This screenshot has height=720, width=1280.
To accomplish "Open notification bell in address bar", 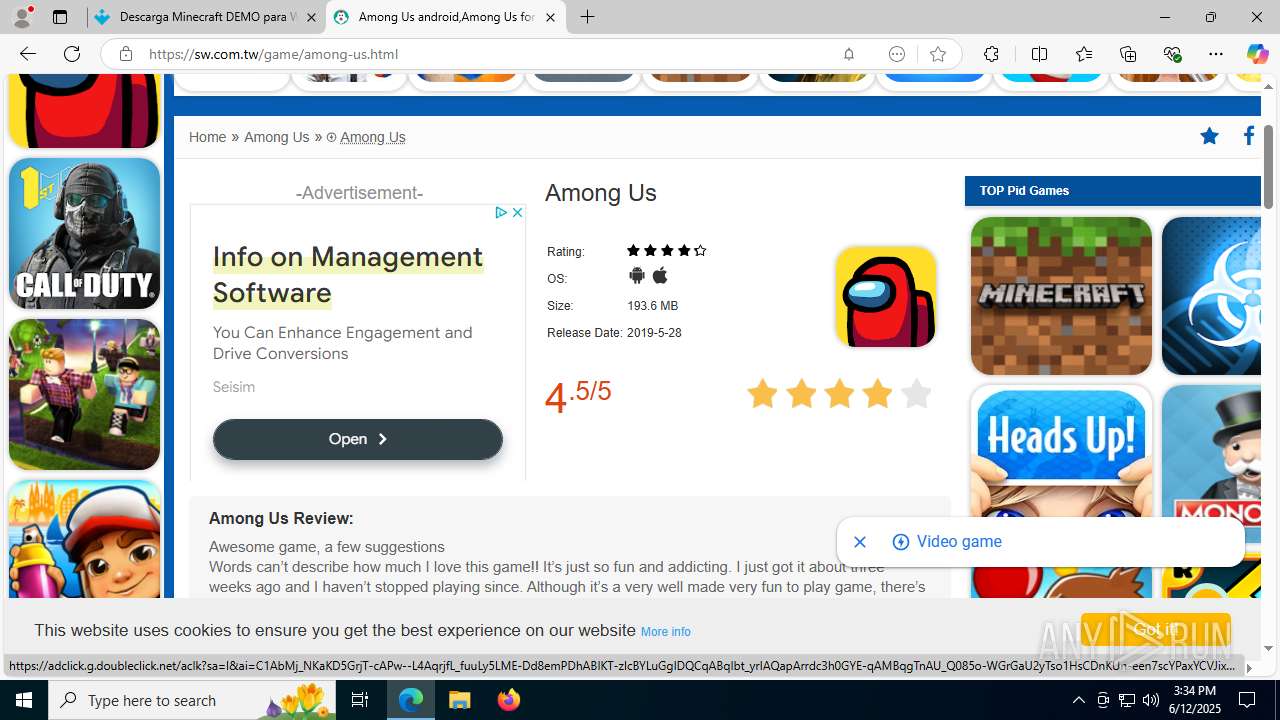I will 848,54.
